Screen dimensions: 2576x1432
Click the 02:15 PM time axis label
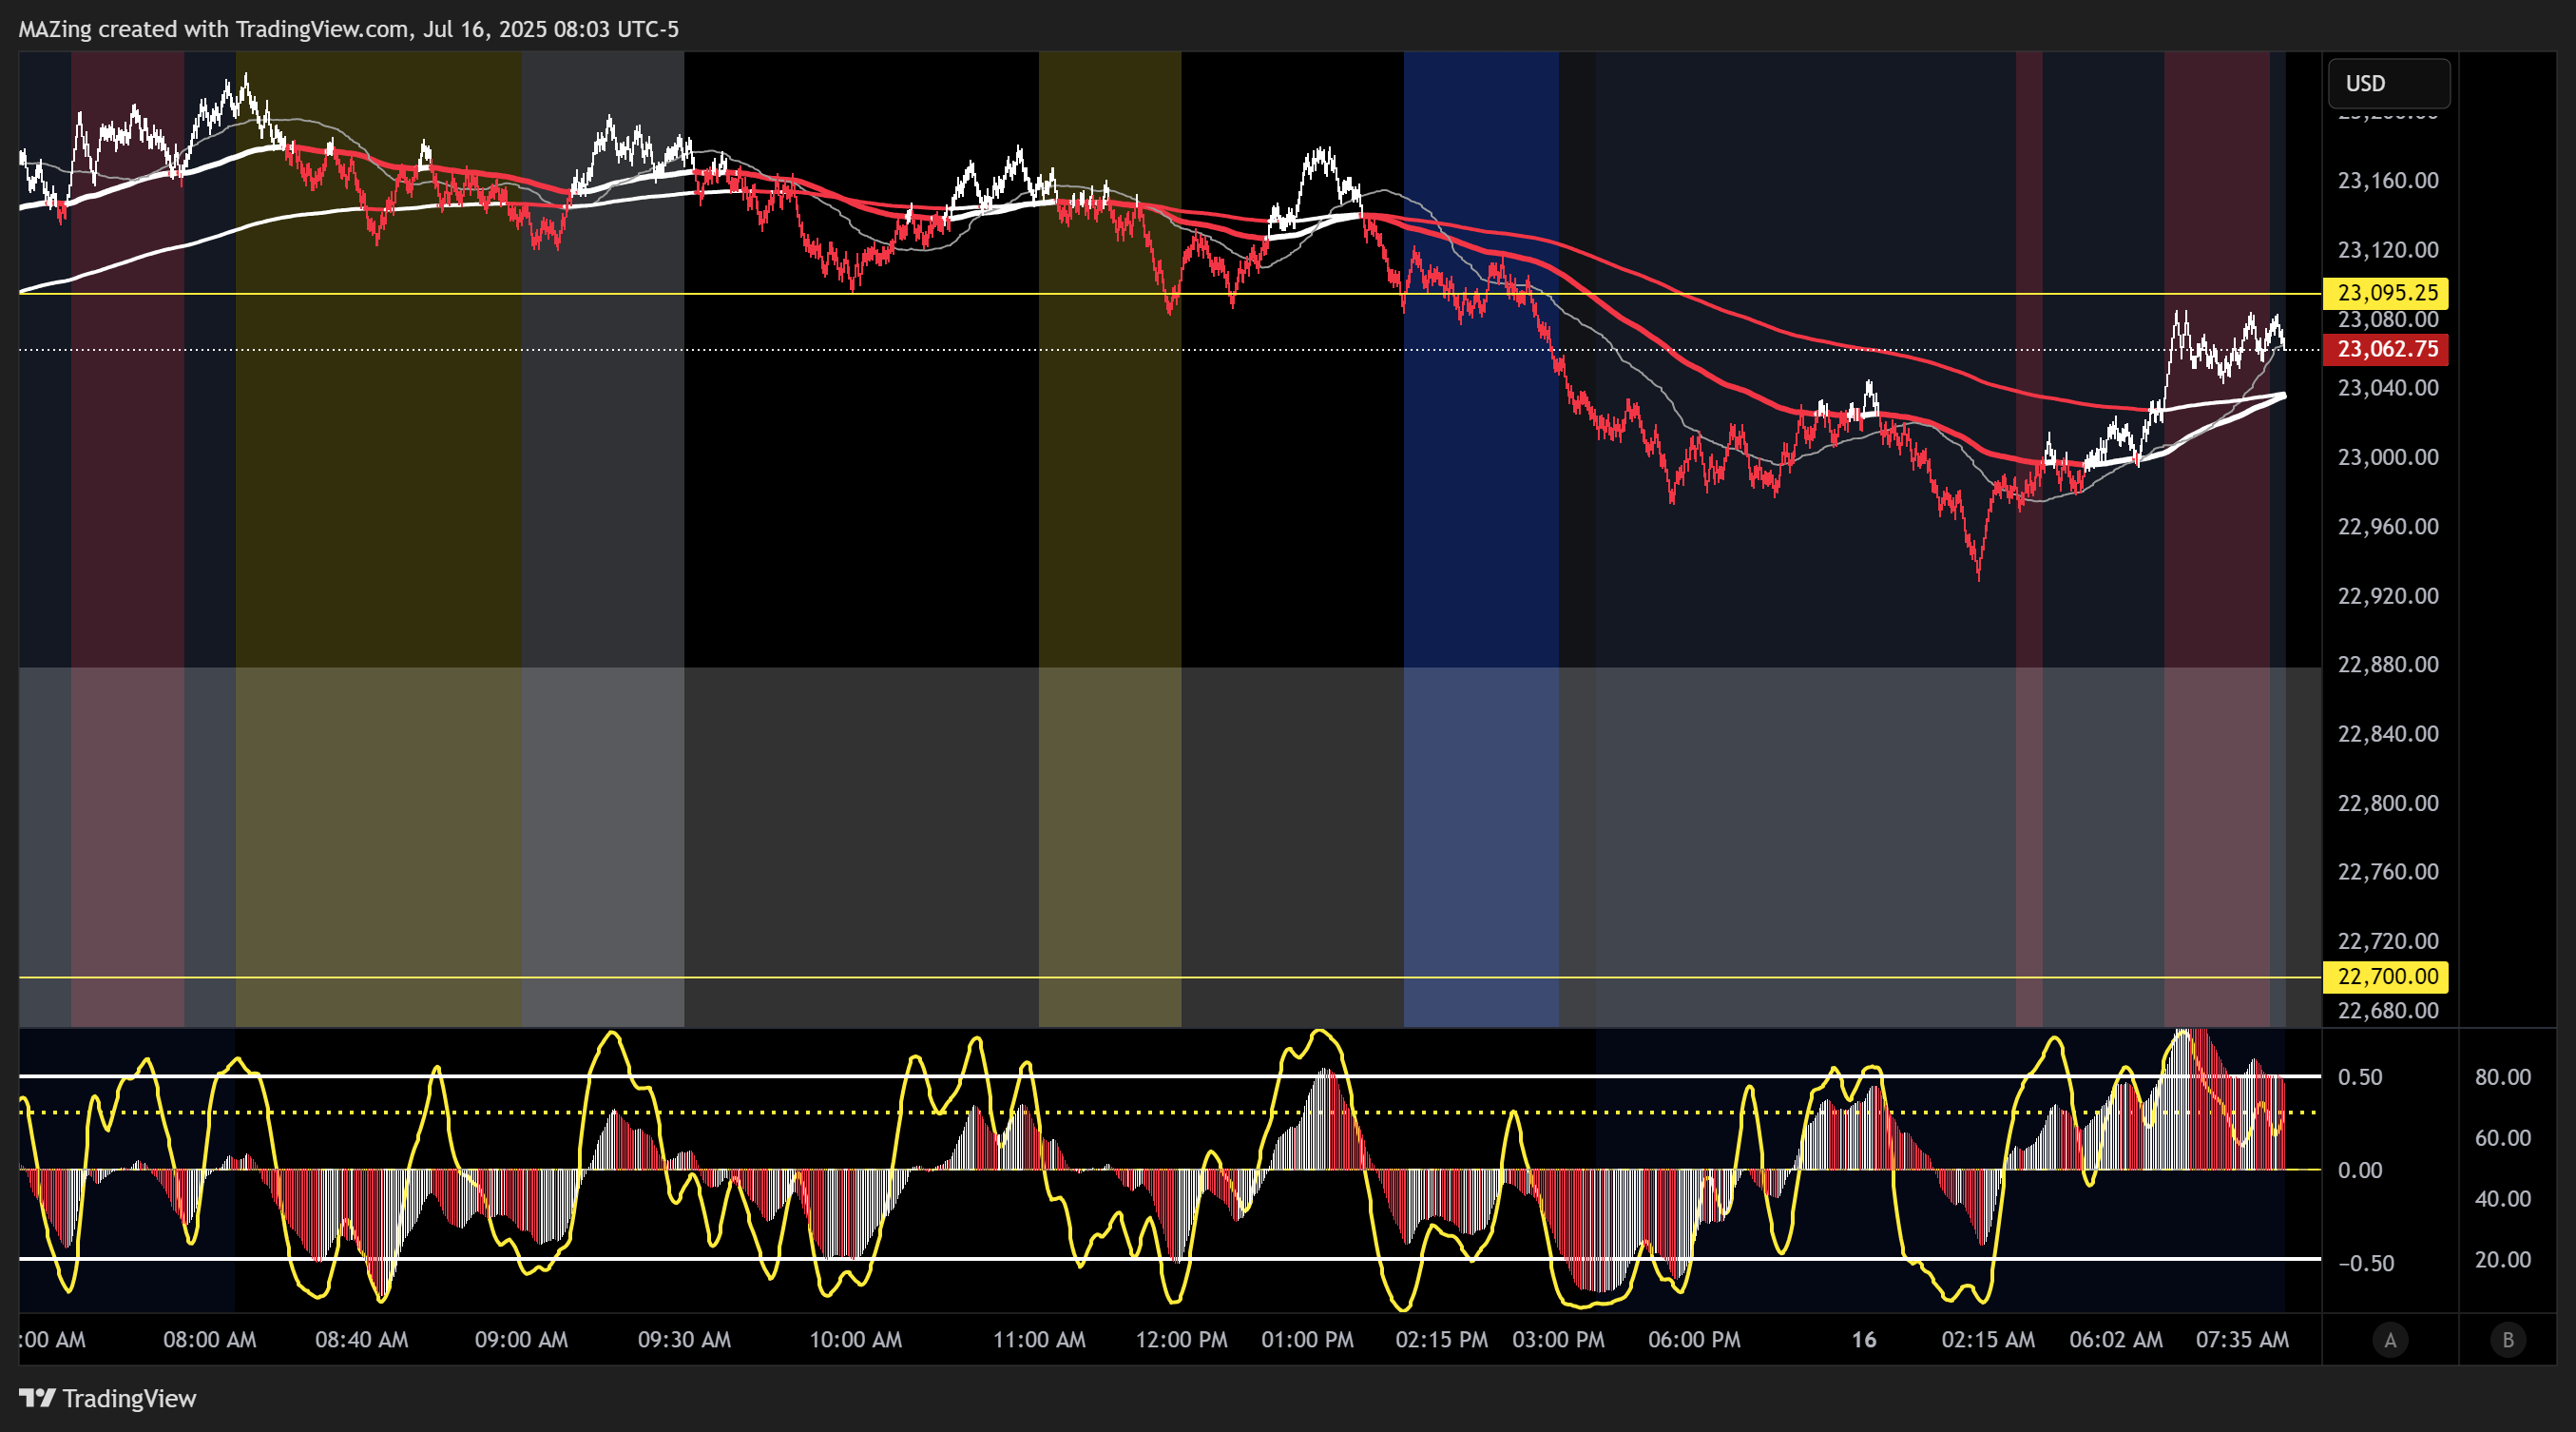pos(1442,1340)
